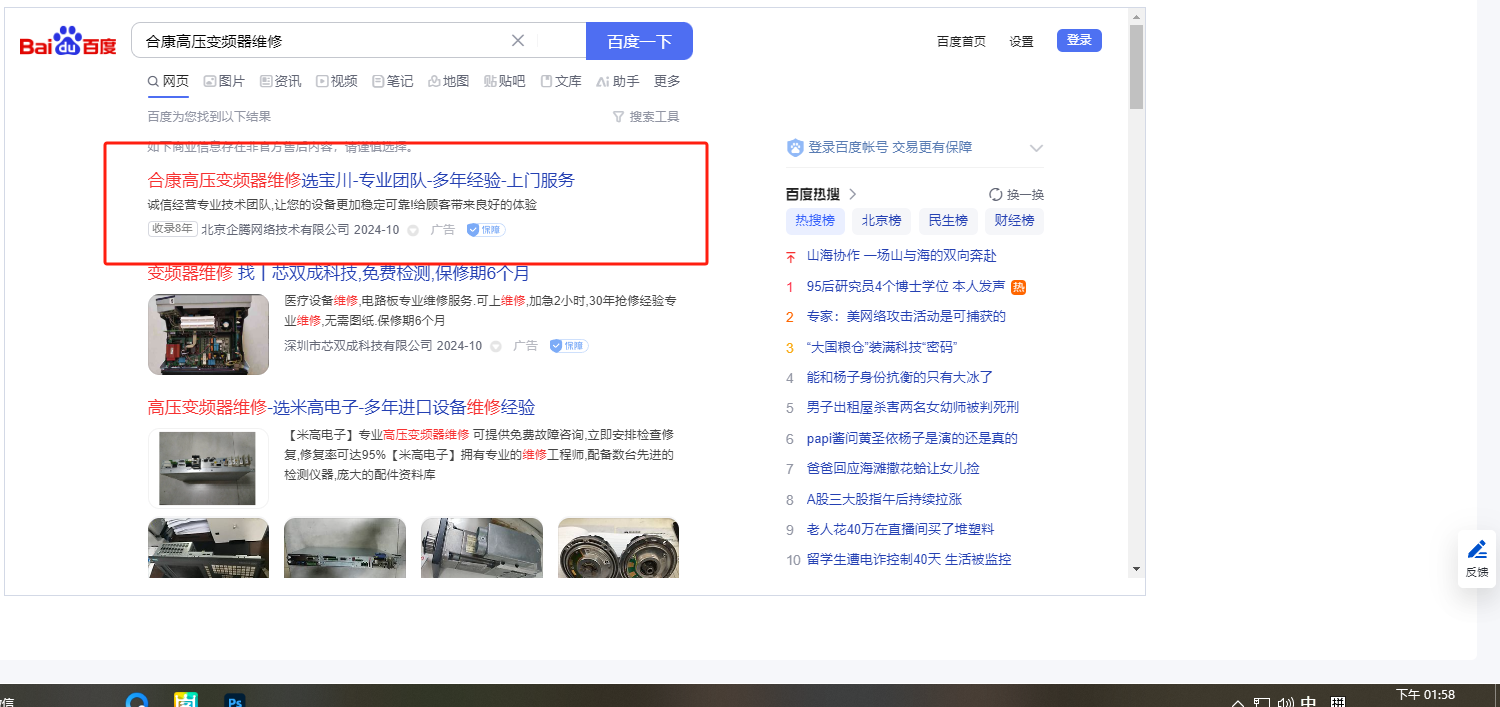Screen dimensions: 1500x707
Task: Expand 百度热搜 using the arrow
Action: pos(853,194)
